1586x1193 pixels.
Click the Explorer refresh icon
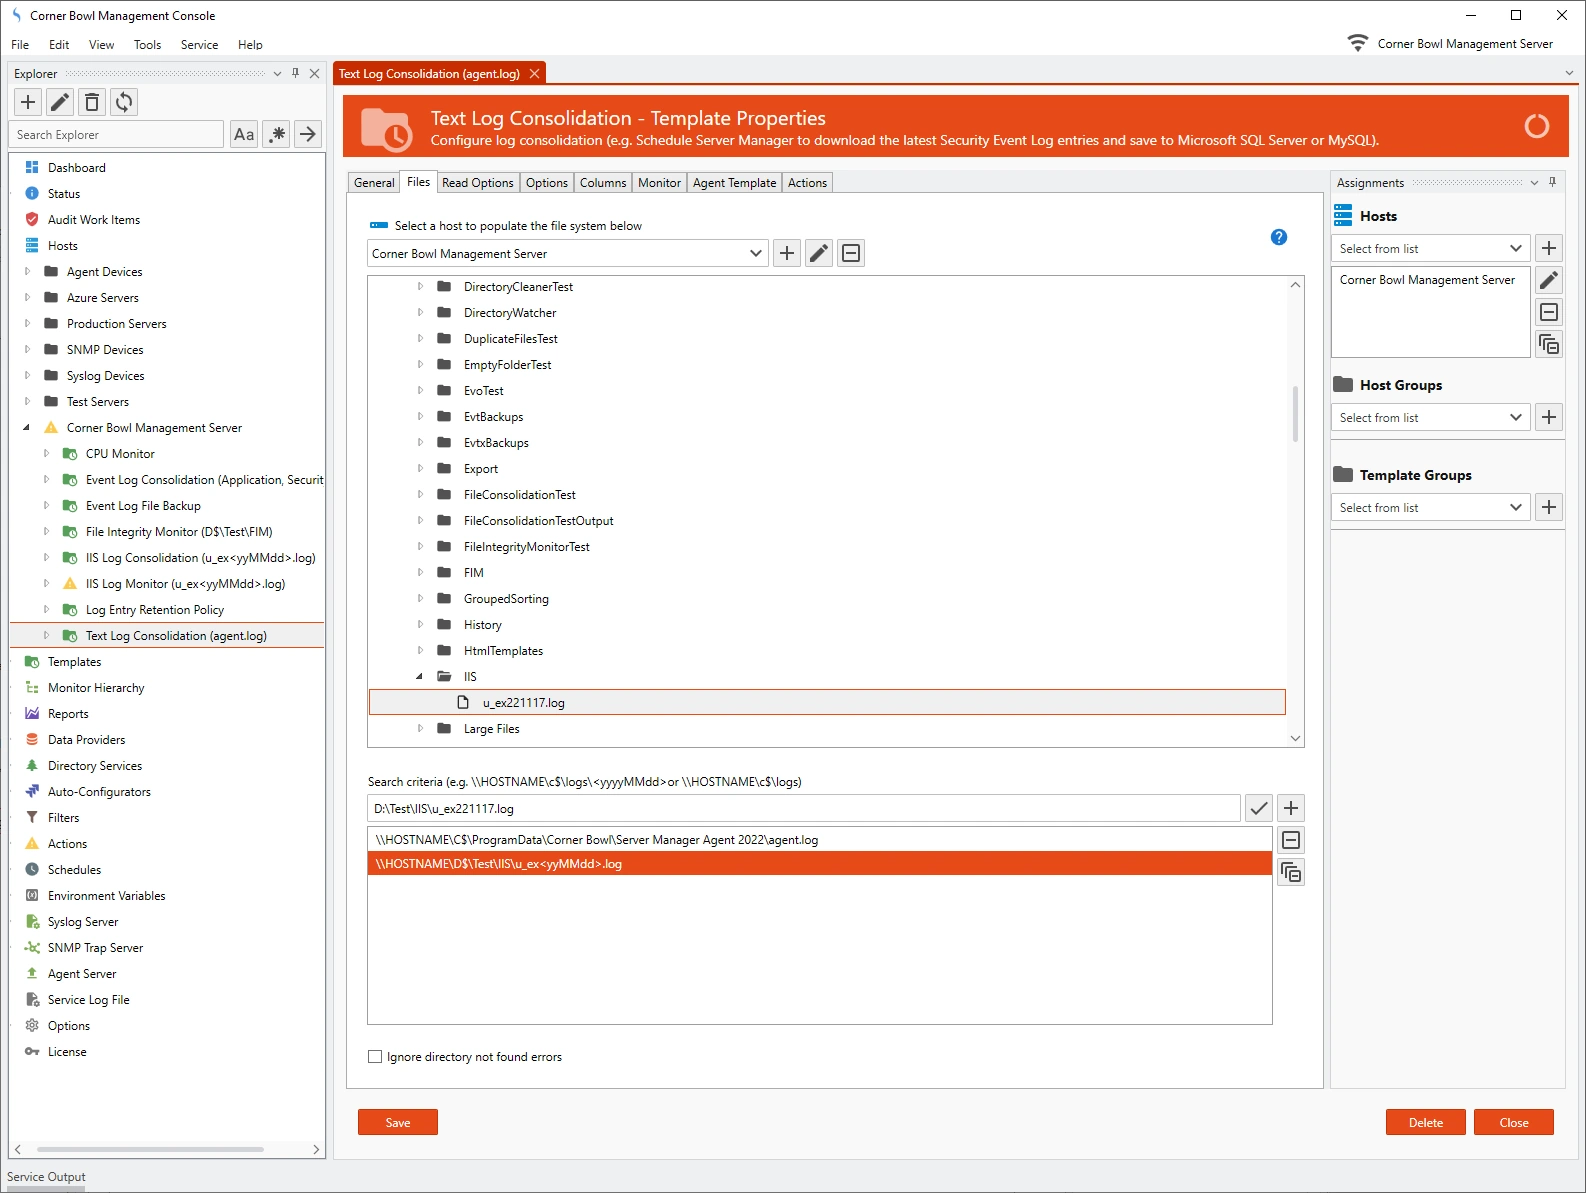click(x=124, y=102)
